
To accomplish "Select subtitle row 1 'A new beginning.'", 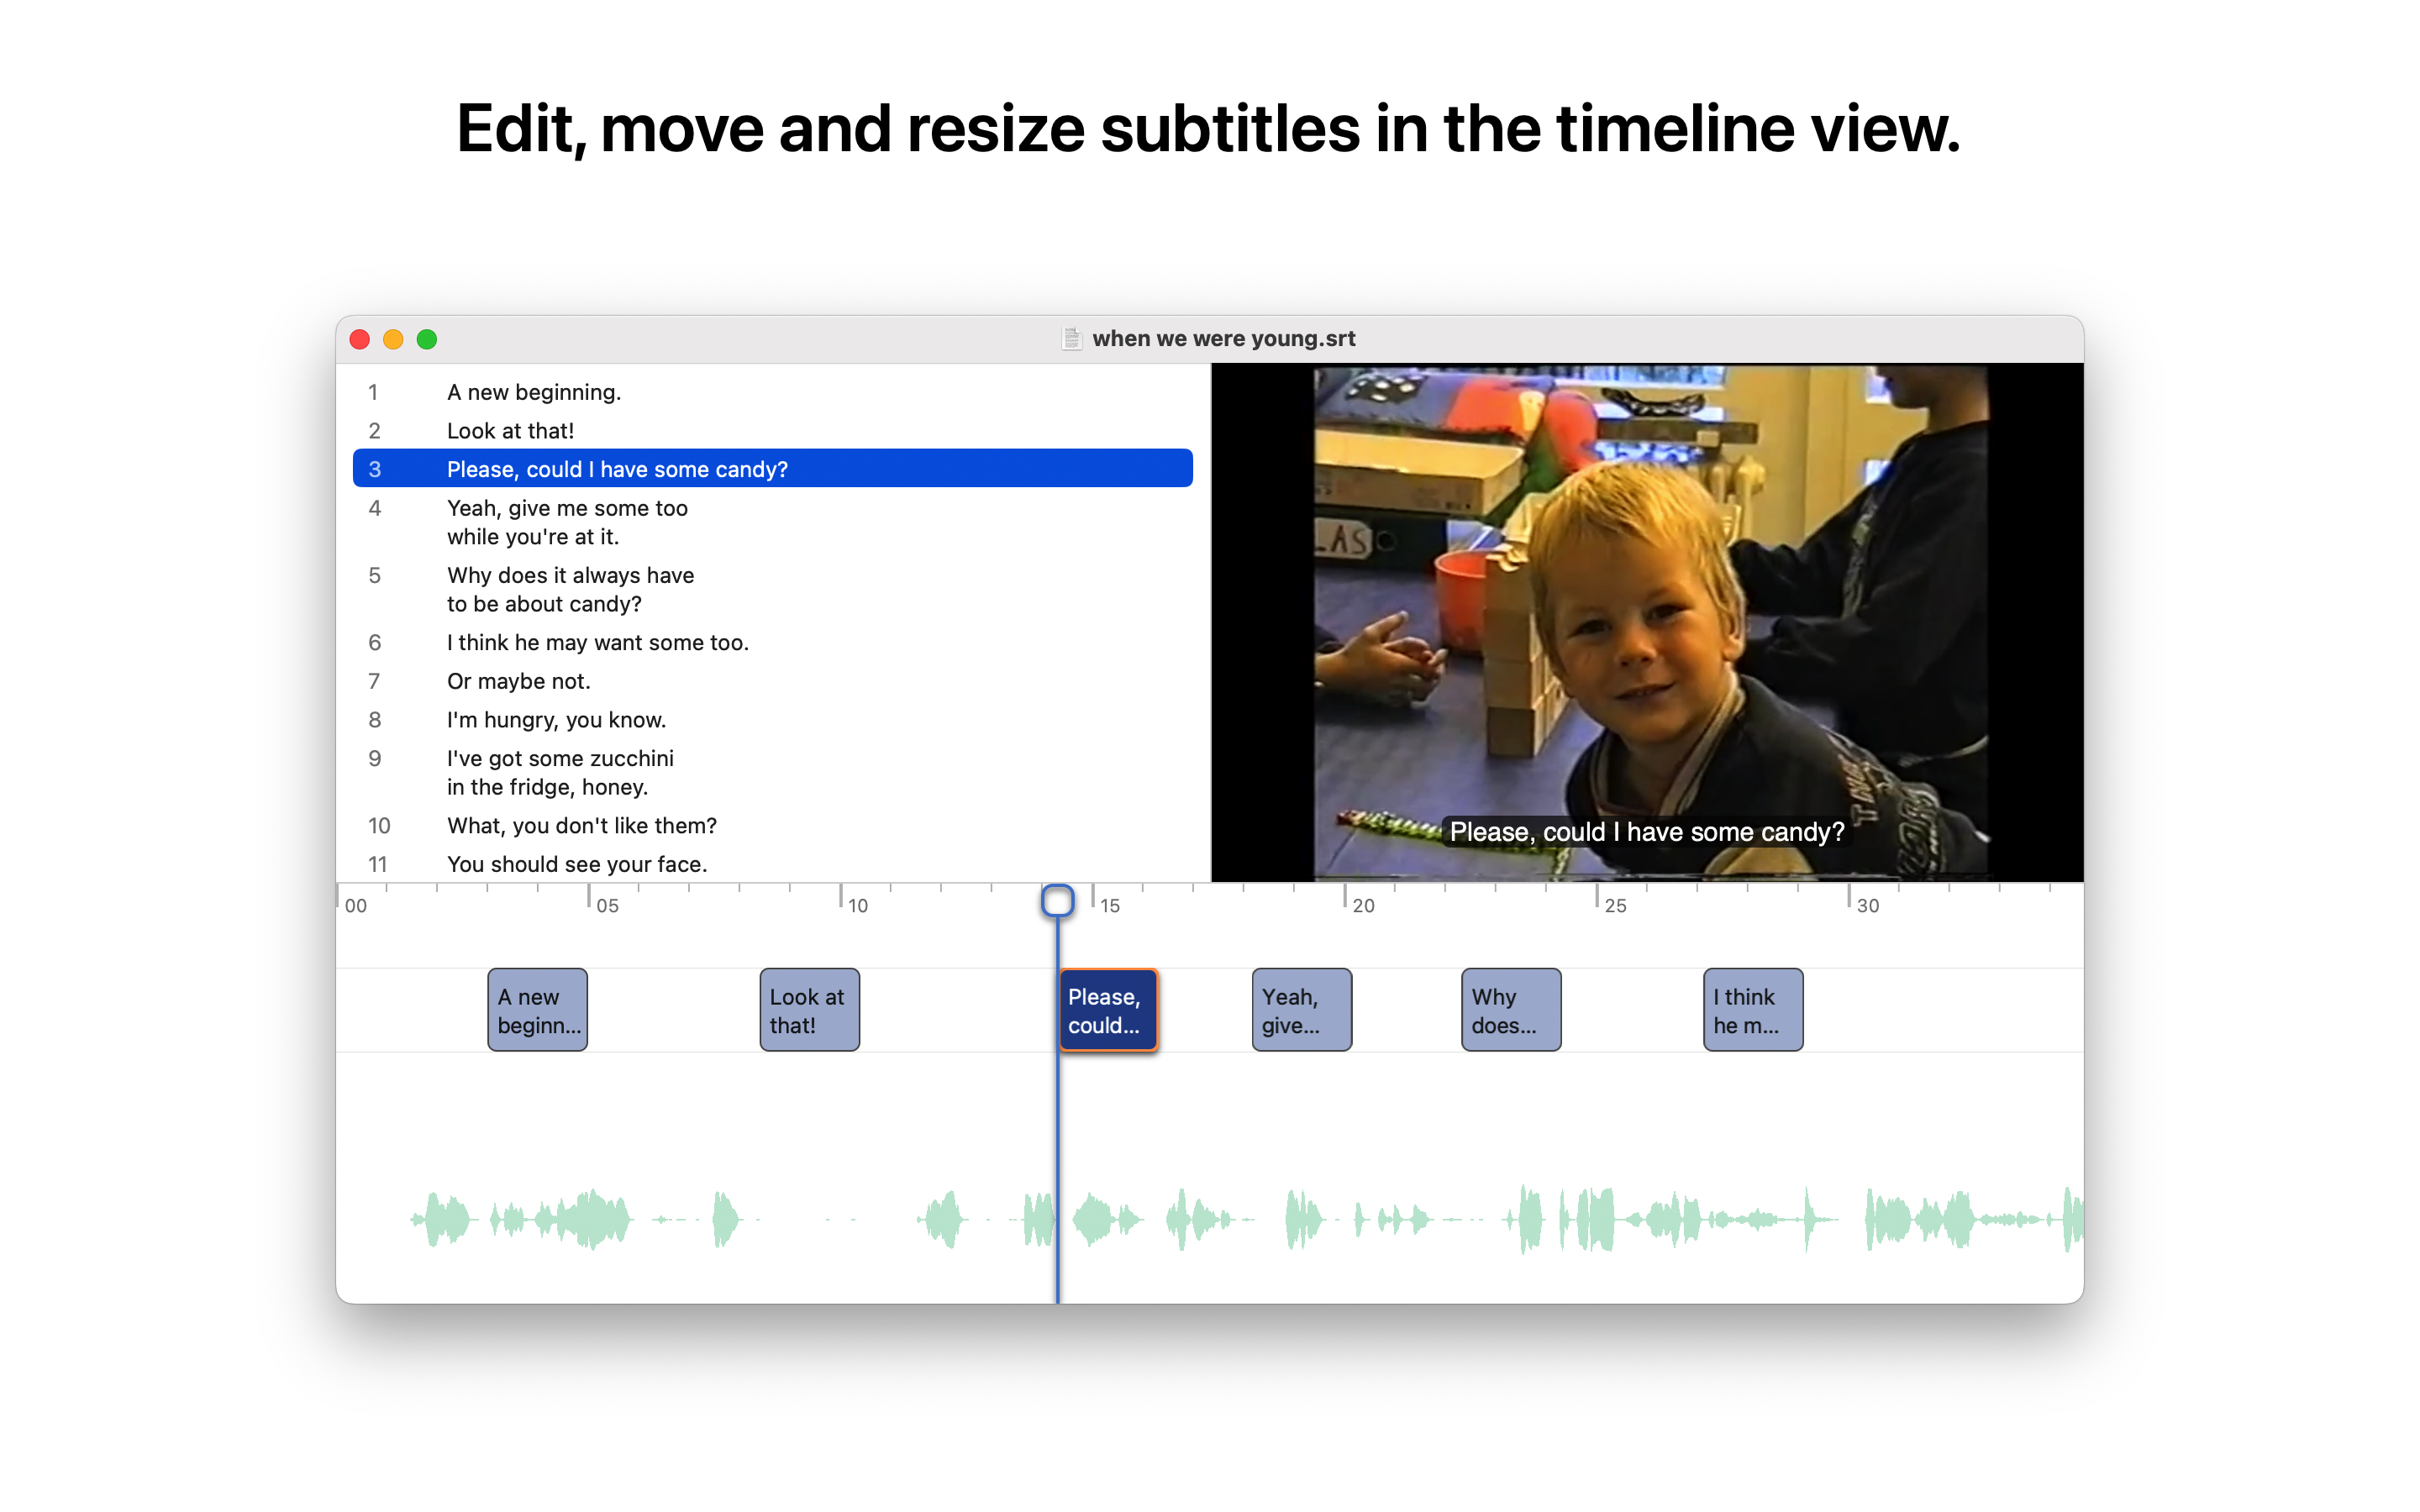I will [x=534, y=392].
